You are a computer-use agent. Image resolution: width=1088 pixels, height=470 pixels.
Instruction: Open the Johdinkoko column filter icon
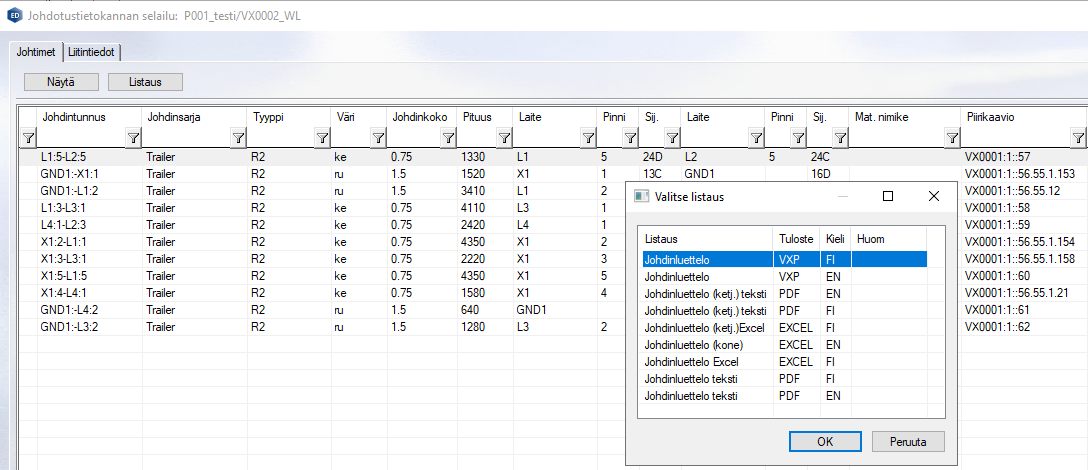(449, 138)
